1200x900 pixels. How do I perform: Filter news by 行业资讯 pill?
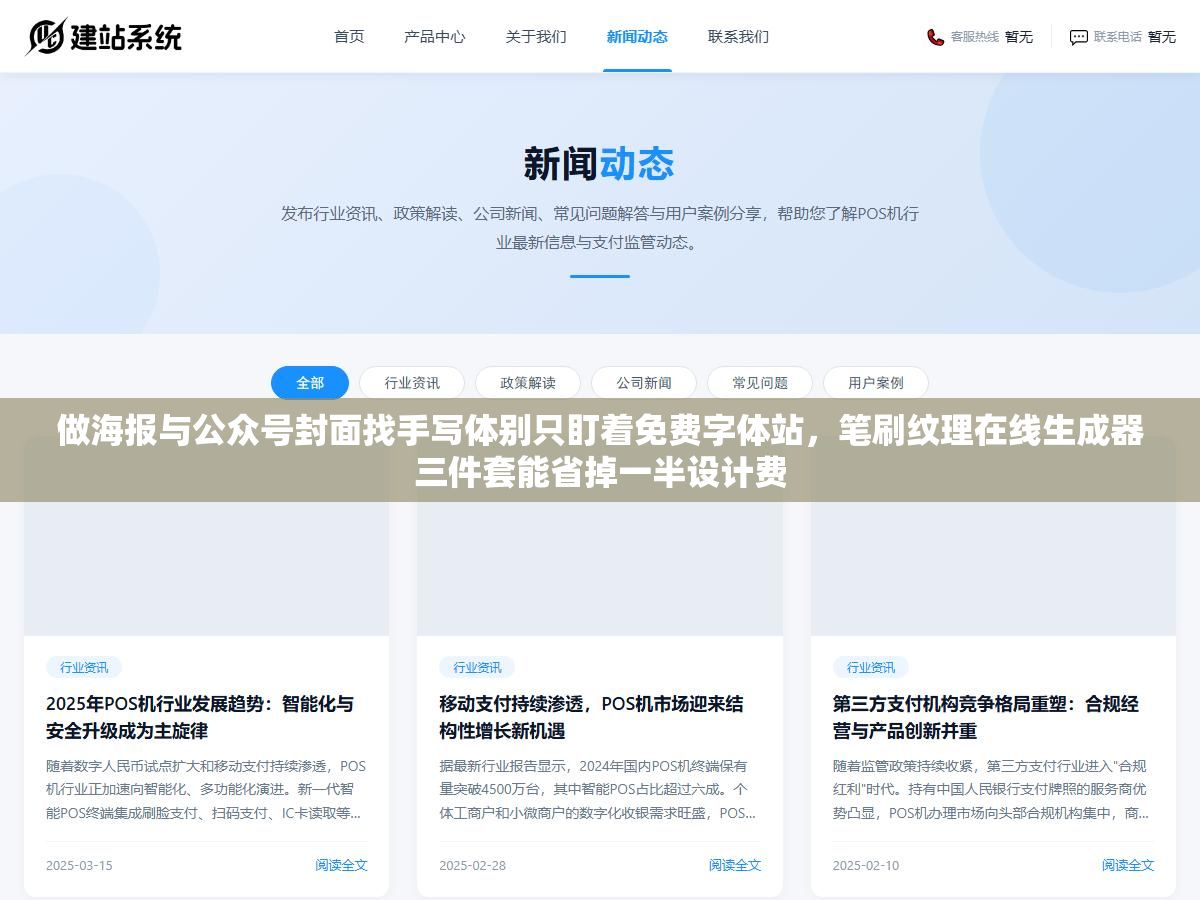[412, 383]
